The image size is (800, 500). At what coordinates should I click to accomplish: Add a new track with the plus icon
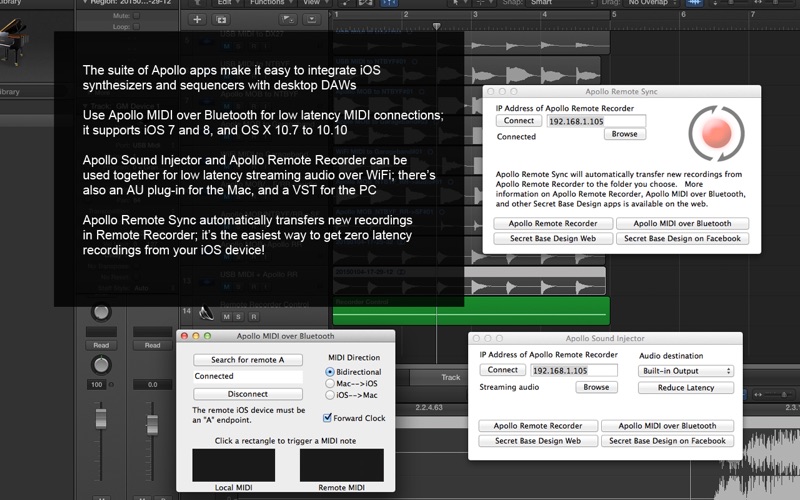coord(197,20)
